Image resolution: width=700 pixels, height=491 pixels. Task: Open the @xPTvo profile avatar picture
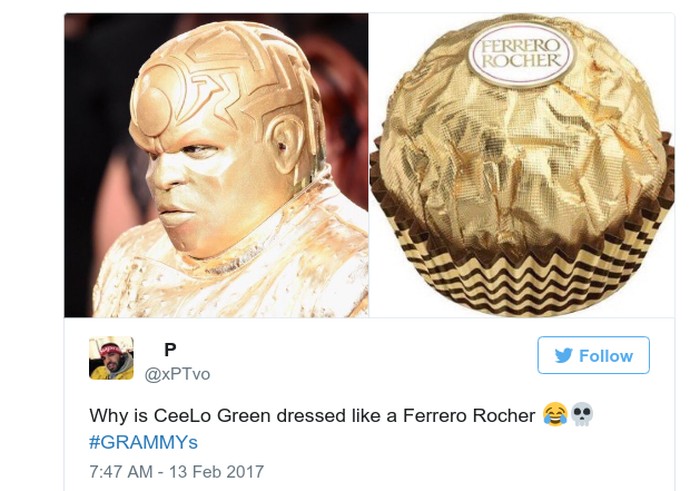point(111,358)
